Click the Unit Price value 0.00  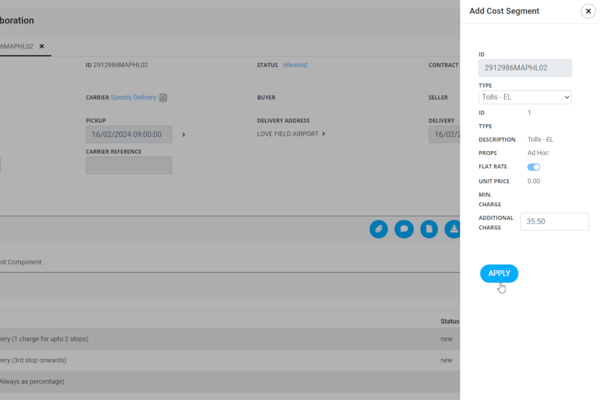534,181
